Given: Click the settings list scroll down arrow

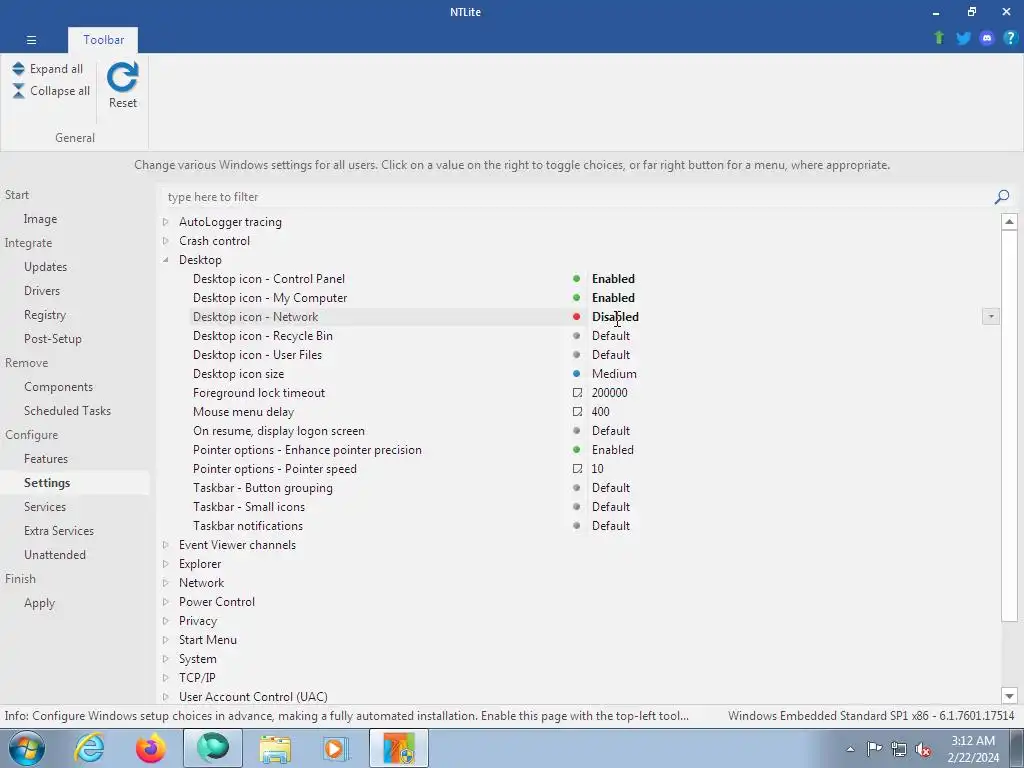Looking at the screenshot, I should tap(1009, 696).
